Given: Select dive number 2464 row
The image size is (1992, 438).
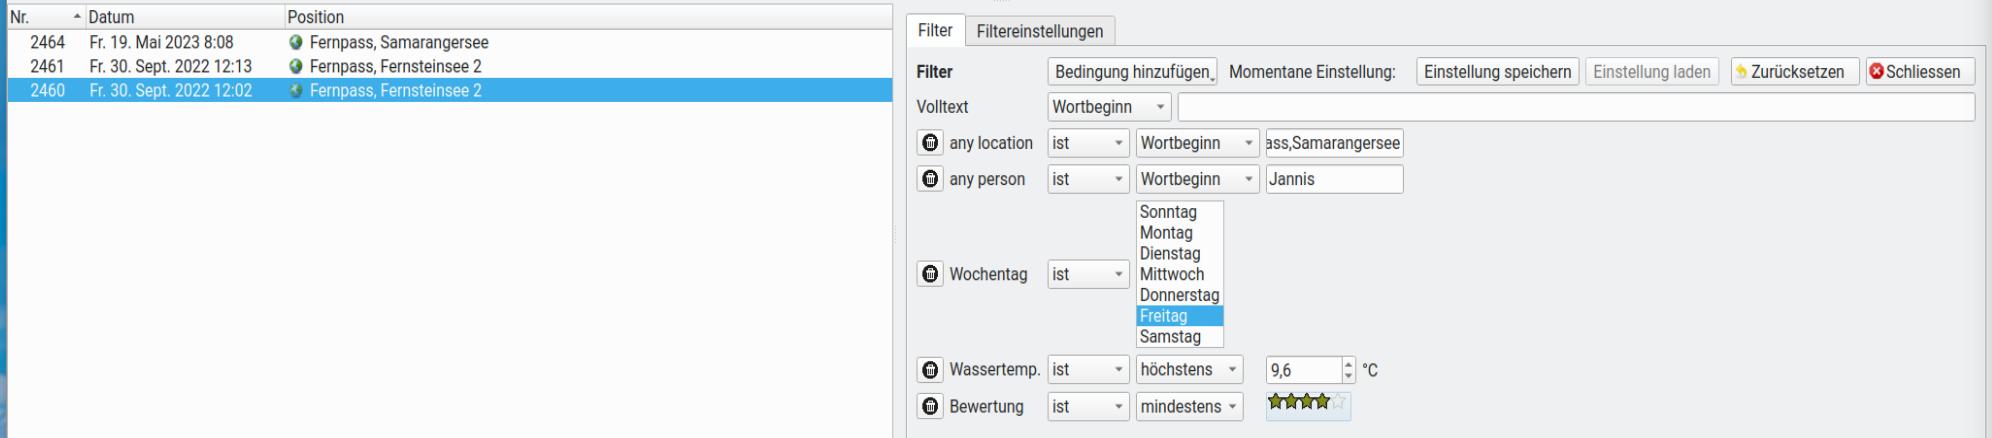Looking at the screenshot, I should pyautogui.click(x=449, y=43).
